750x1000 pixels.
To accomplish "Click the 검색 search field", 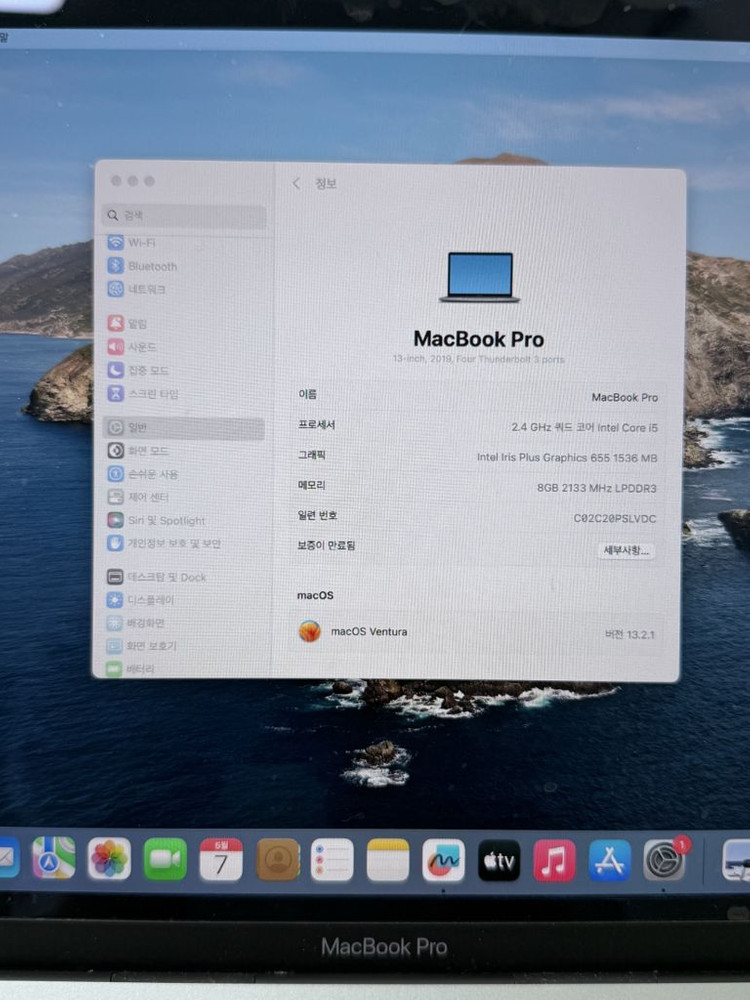I will (184, 216).
